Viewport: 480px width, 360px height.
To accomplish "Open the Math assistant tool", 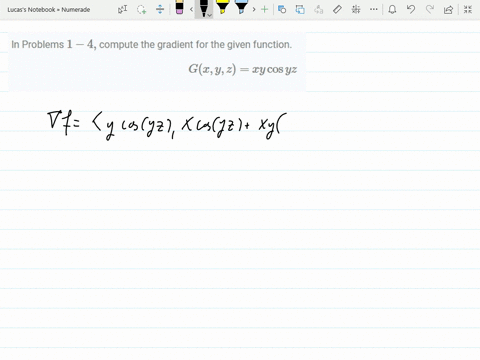I will coord(356,9).
